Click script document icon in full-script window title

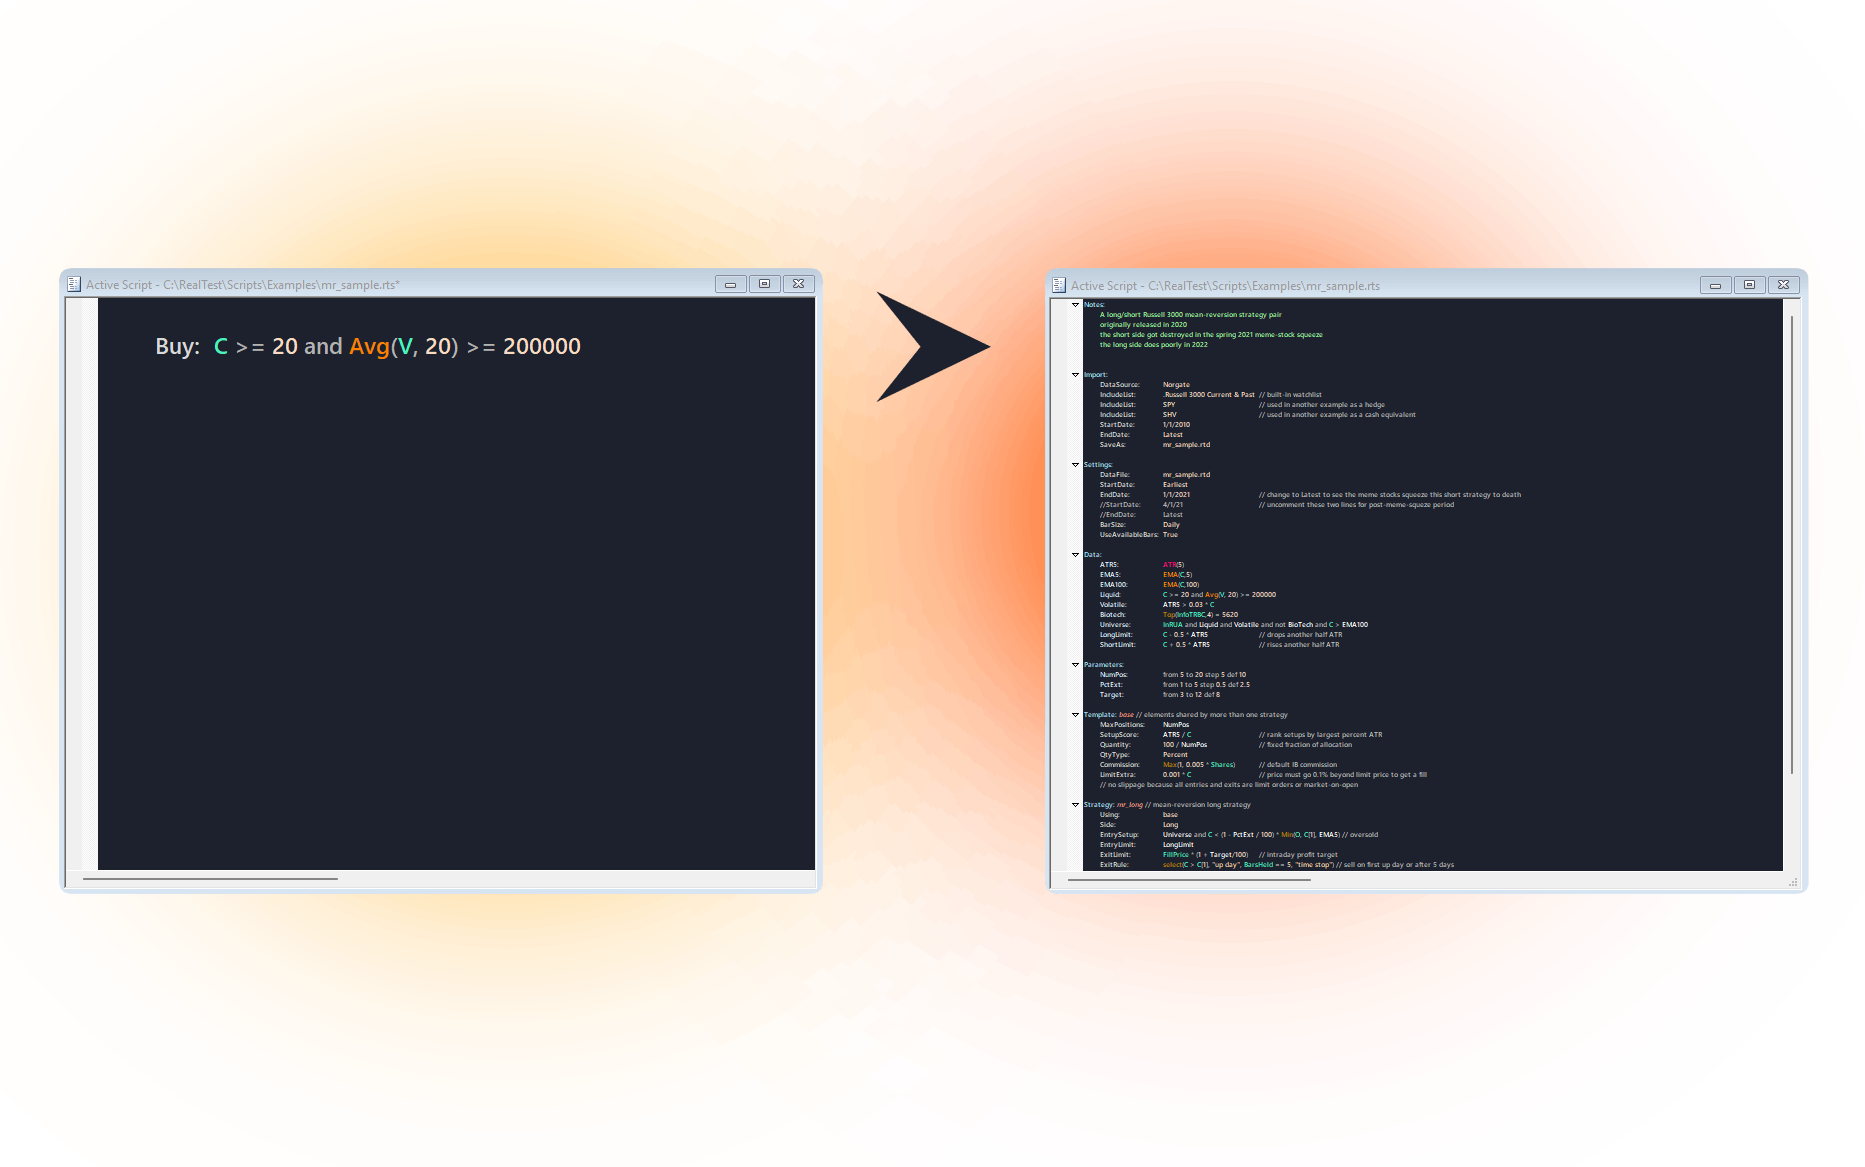click(1059, 285)
